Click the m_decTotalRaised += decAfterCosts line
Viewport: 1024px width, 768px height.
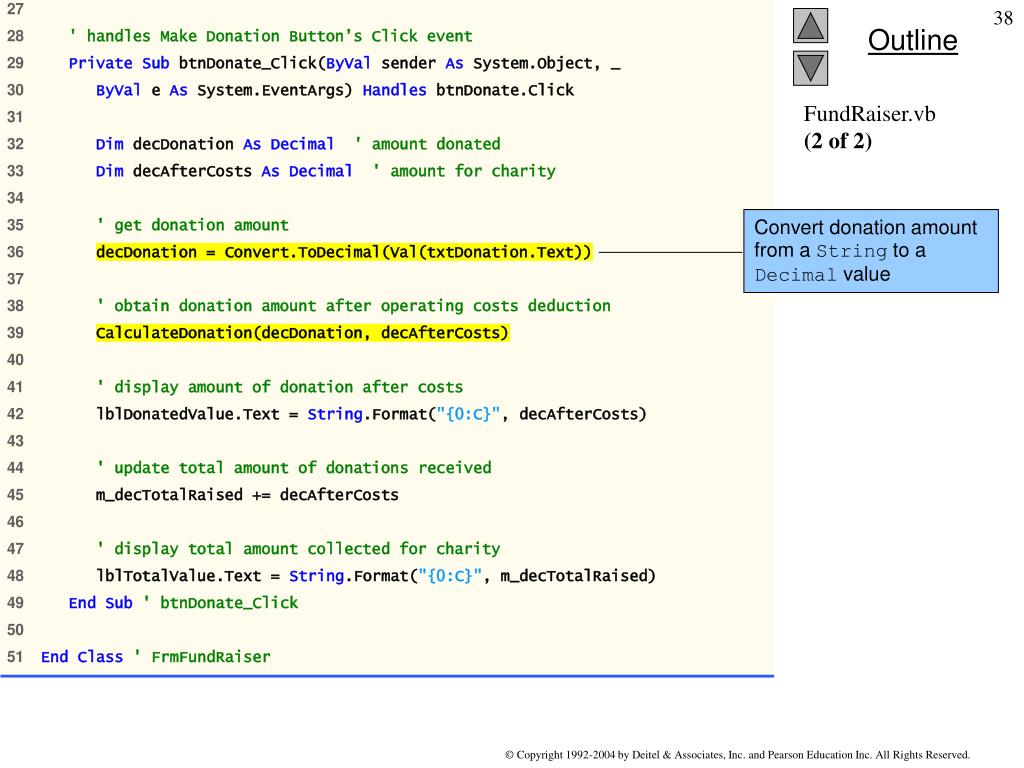247,495
